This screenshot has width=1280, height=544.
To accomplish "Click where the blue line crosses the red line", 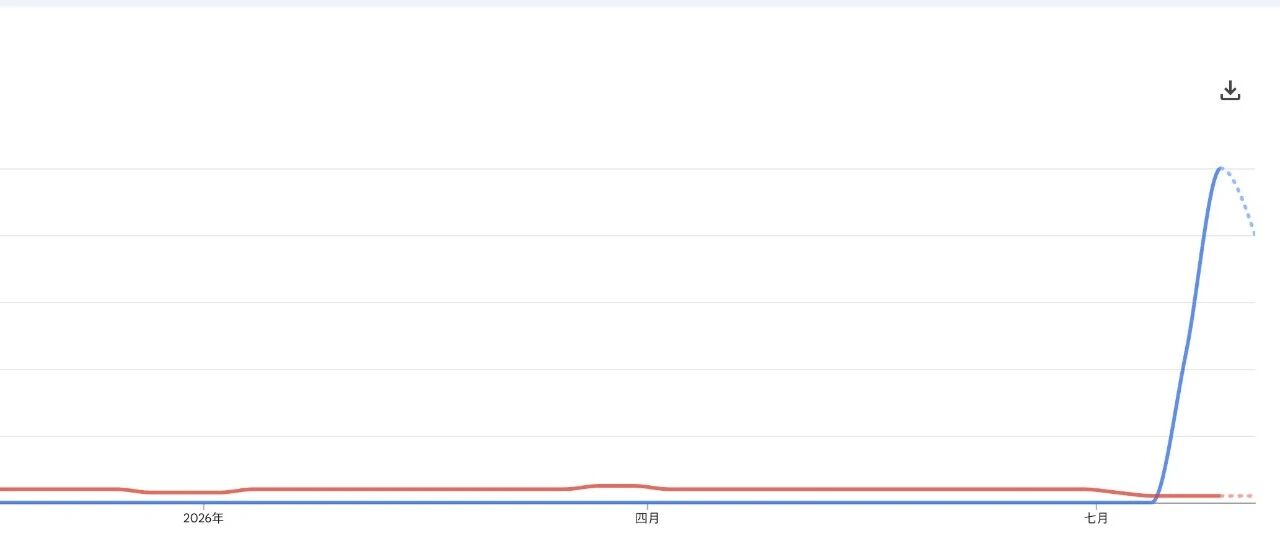I will point(1157,495).
